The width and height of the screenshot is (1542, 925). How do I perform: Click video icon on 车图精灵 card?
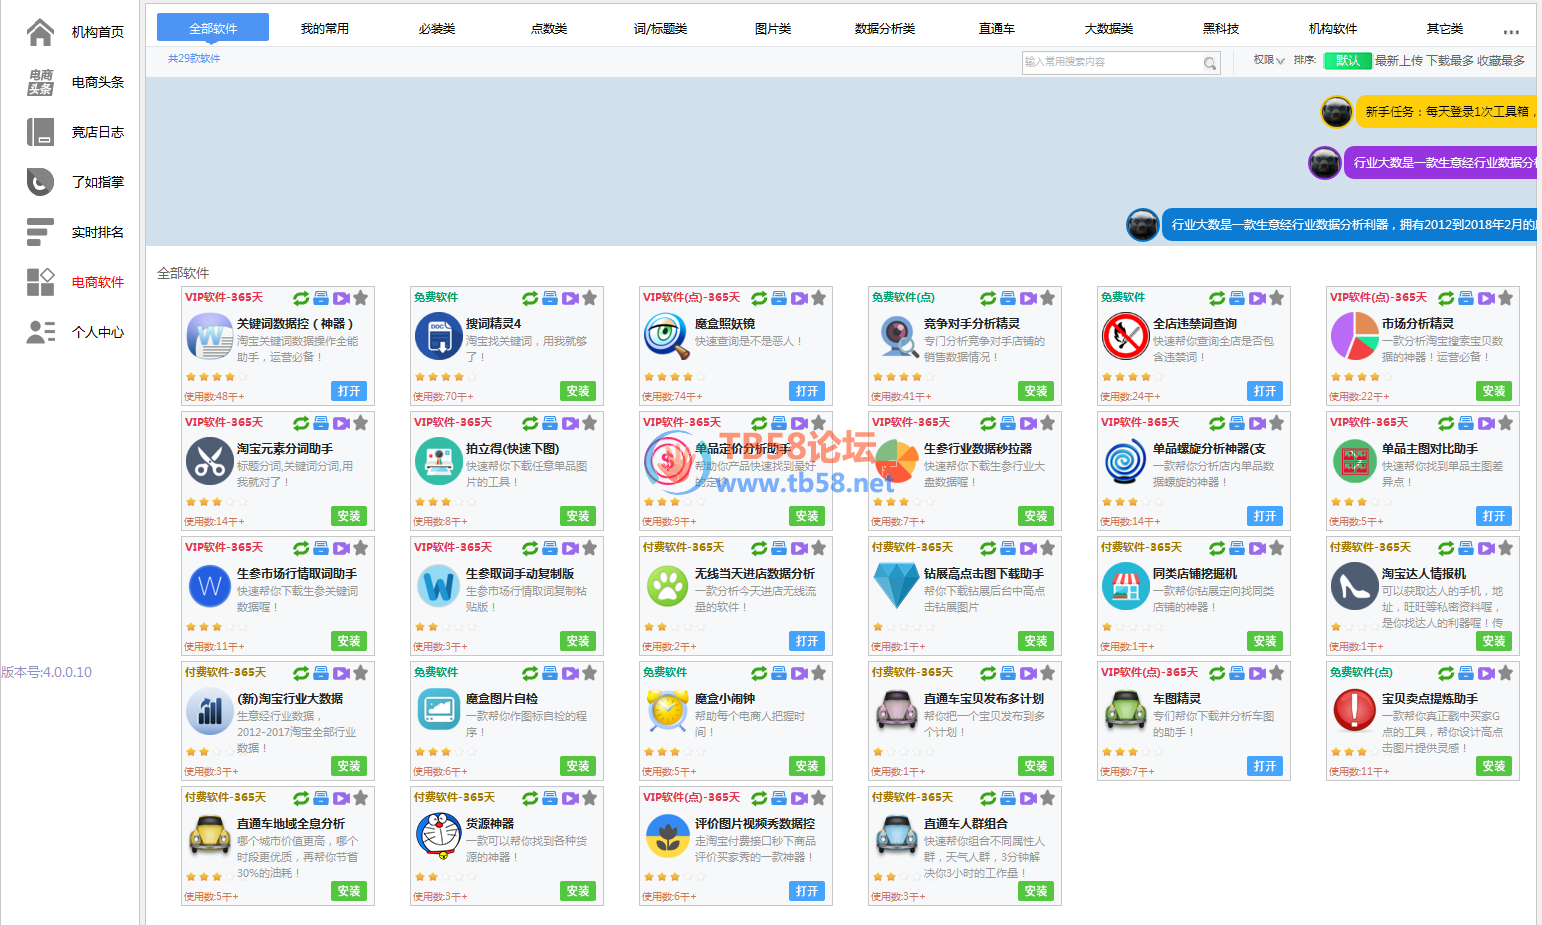click(1257, 673)
